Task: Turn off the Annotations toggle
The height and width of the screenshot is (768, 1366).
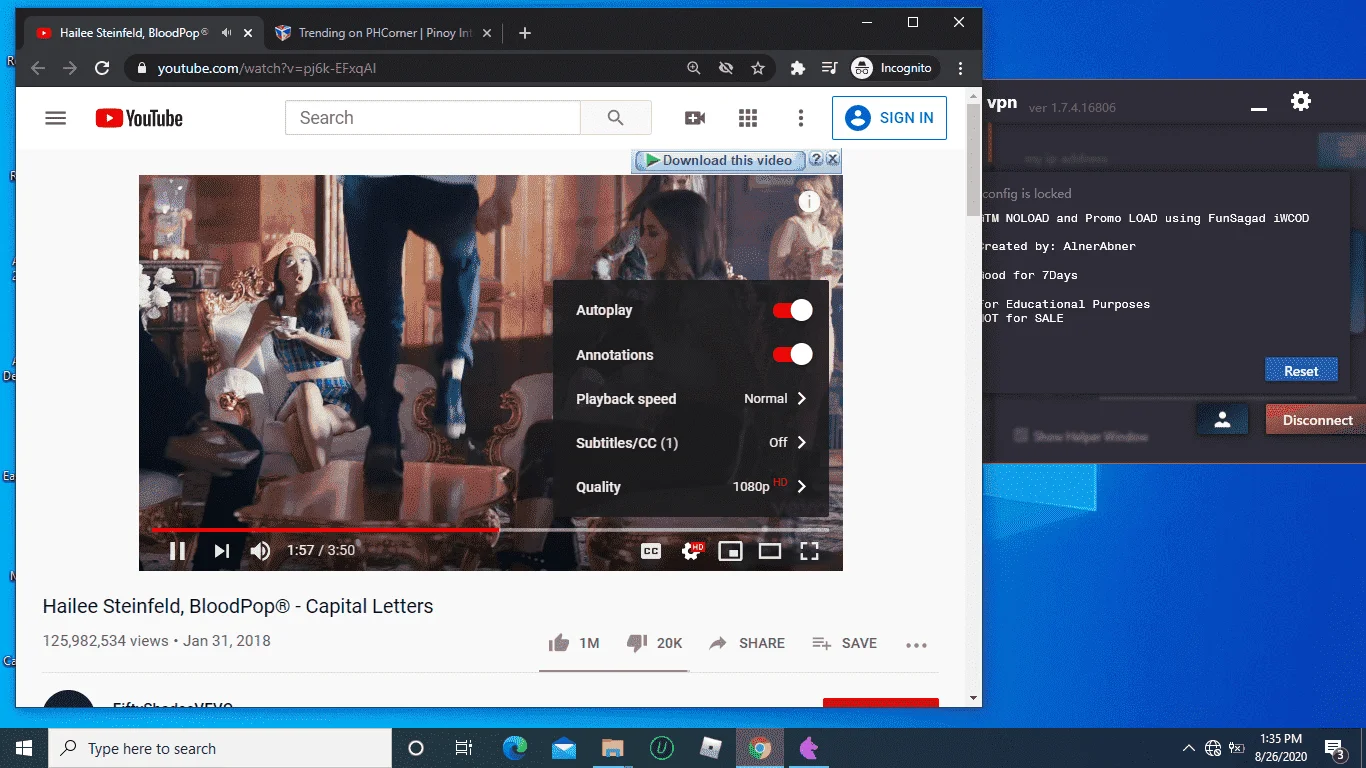Action: (x=792, y=354)
